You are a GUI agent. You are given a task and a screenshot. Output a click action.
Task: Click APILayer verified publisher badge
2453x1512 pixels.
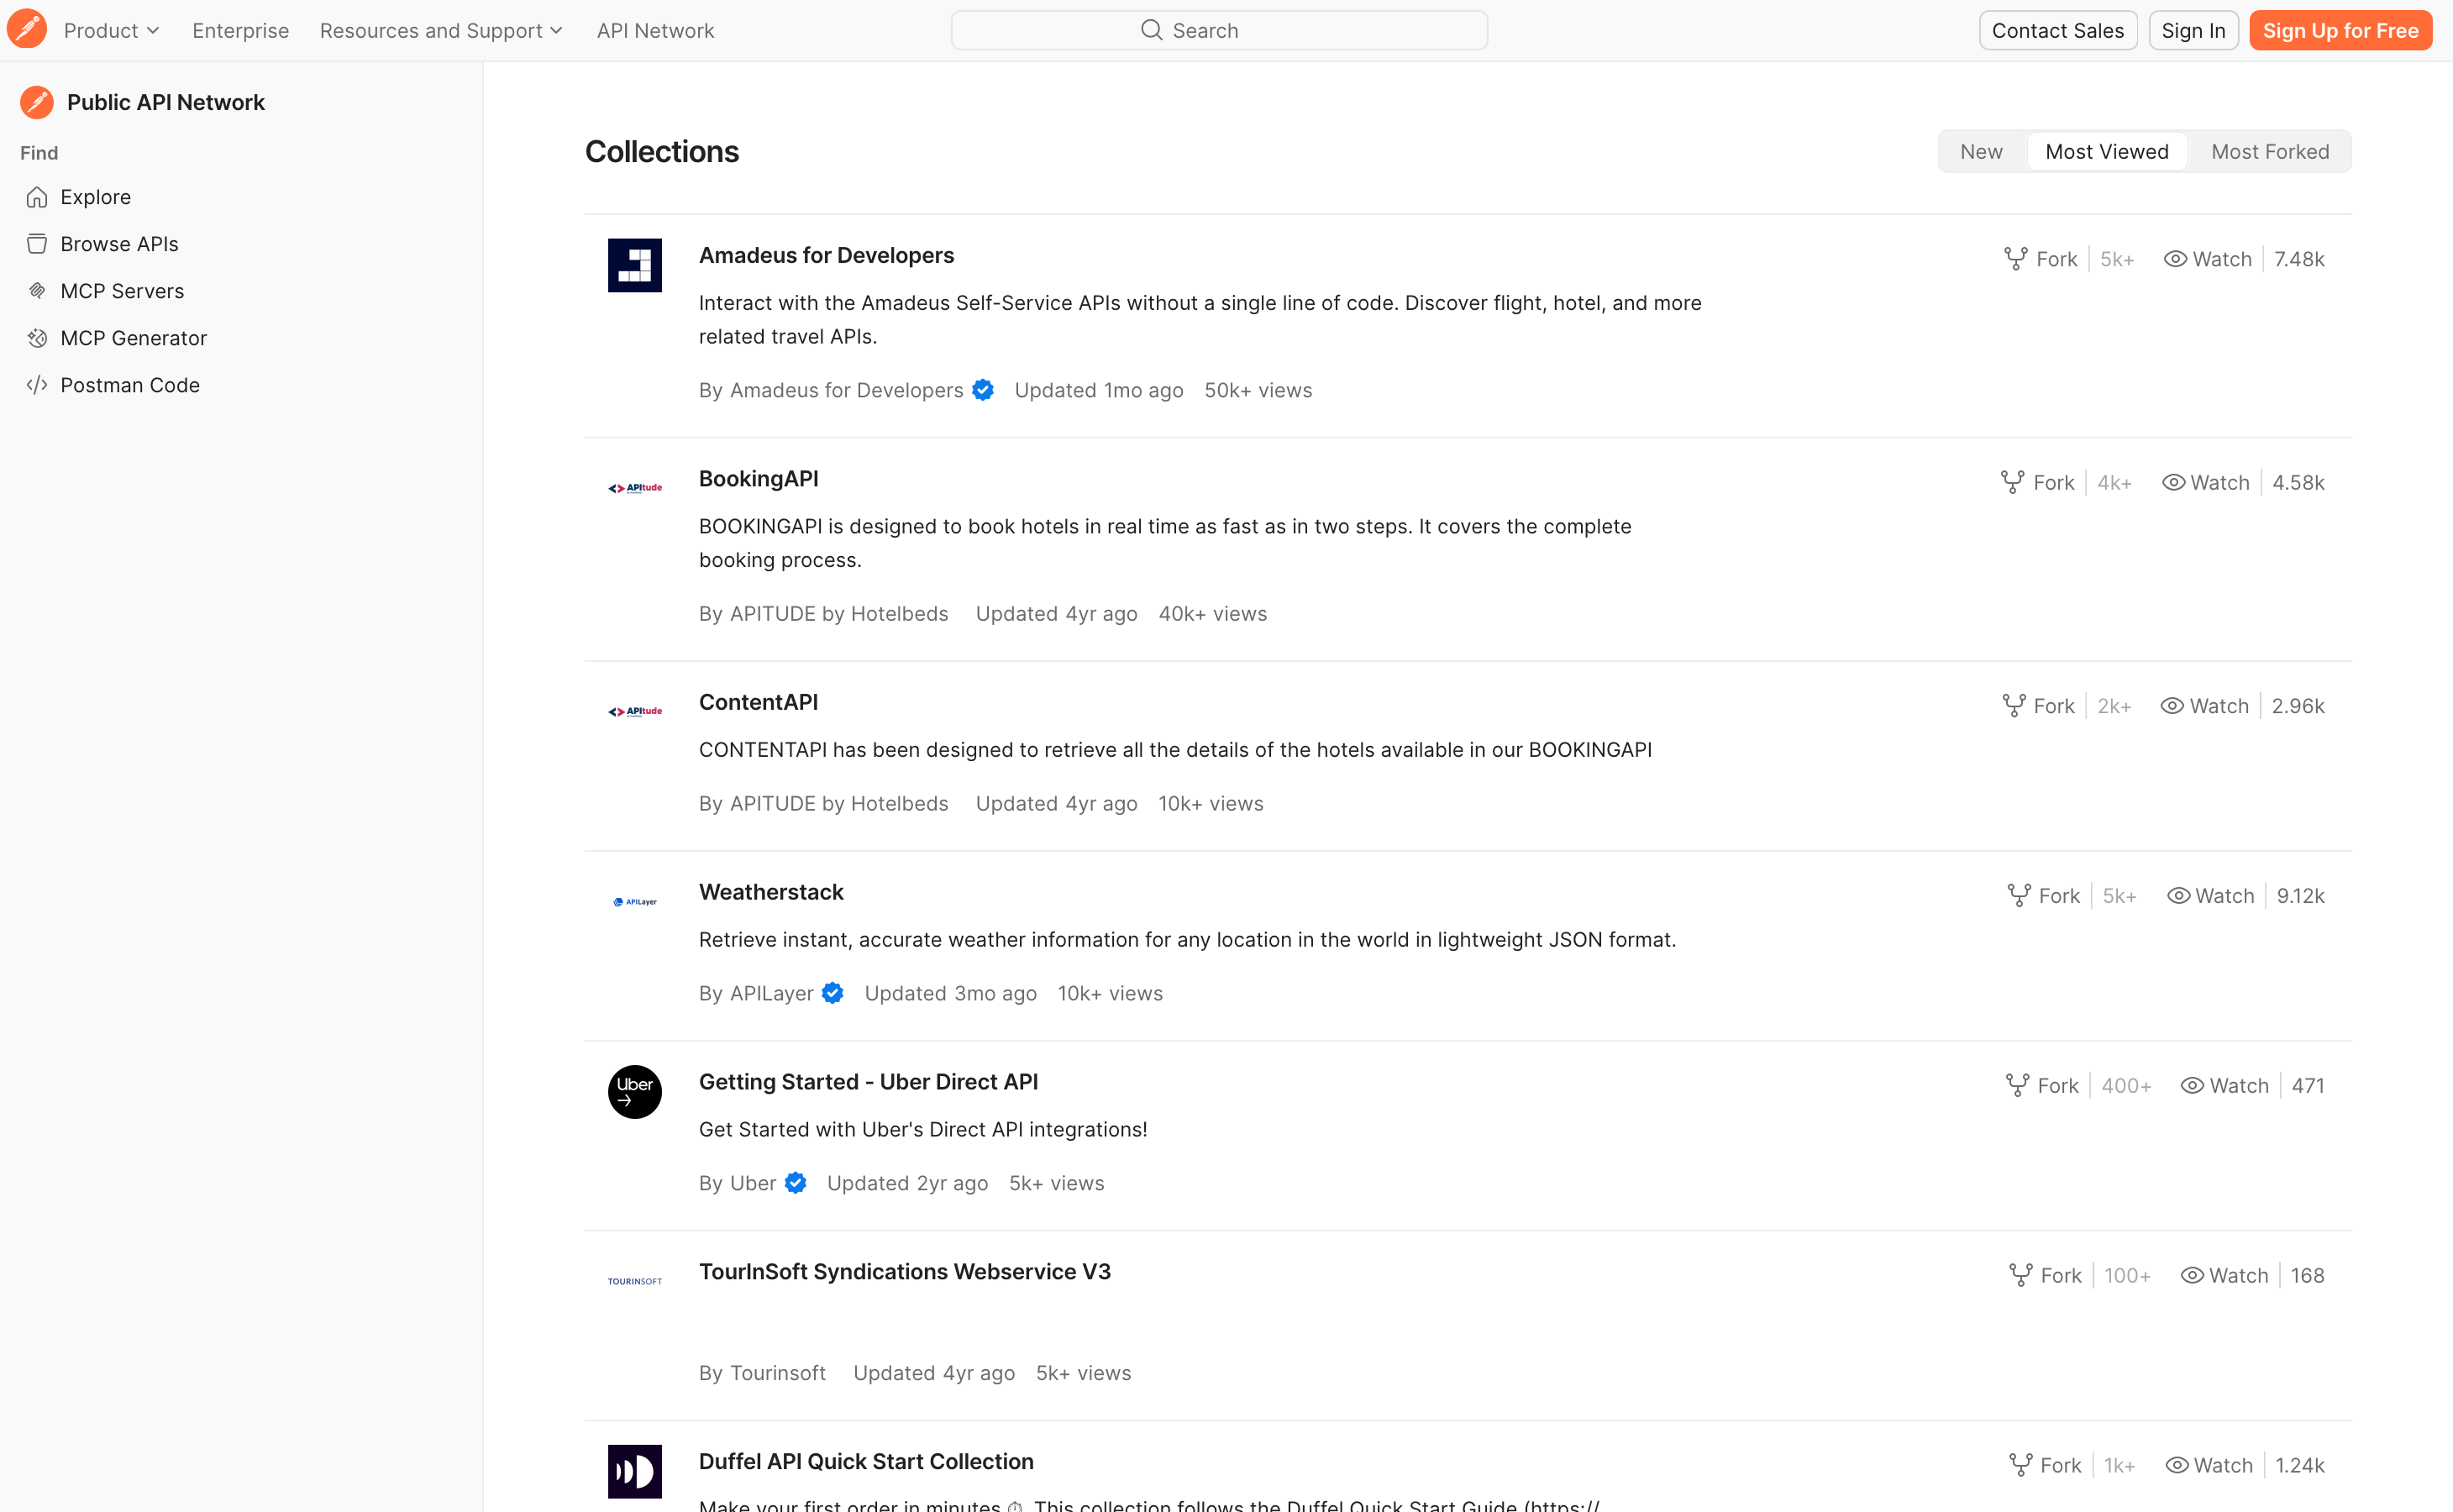pos(832,993)
